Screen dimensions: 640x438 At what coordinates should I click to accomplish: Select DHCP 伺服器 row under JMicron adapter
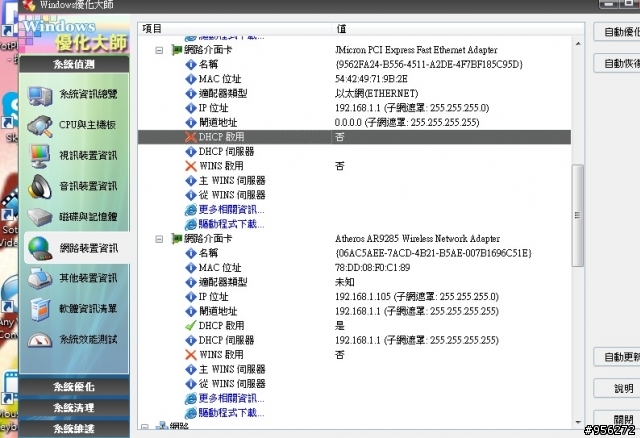pos(354,151)
